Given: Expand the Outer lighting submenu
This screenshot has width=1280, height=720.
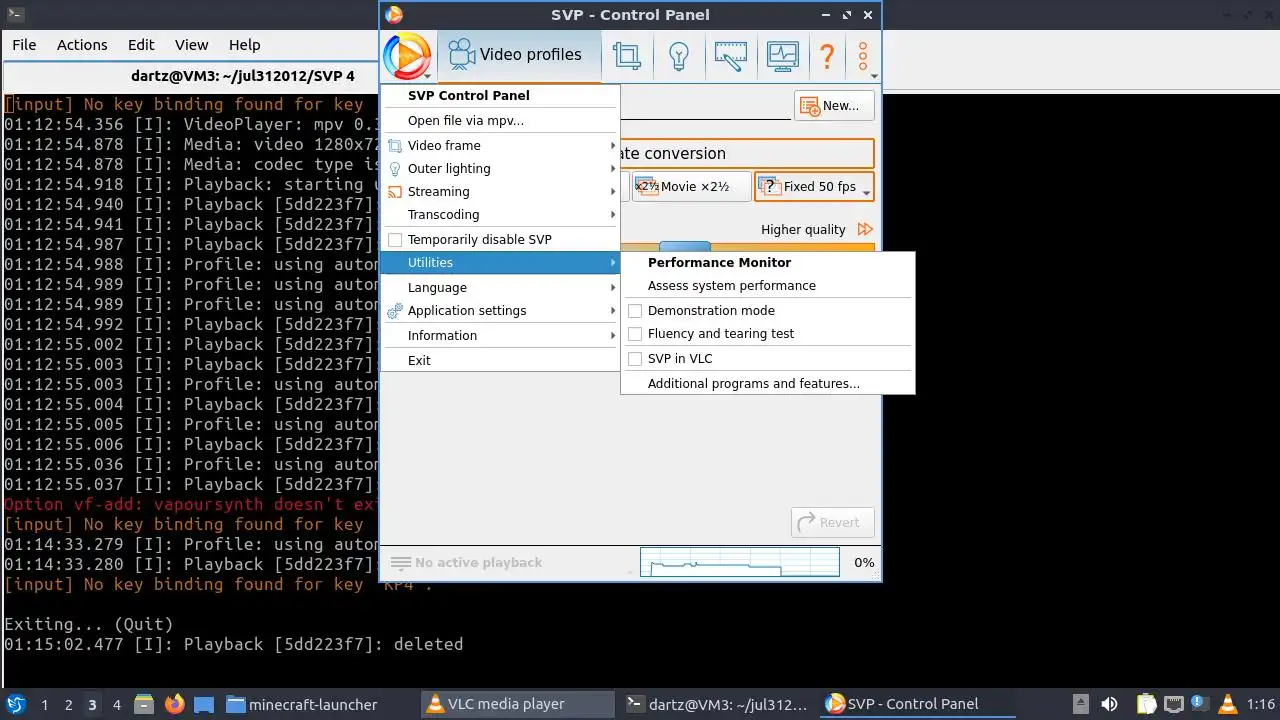Looking at the screenshot, I should coord(500,169).
